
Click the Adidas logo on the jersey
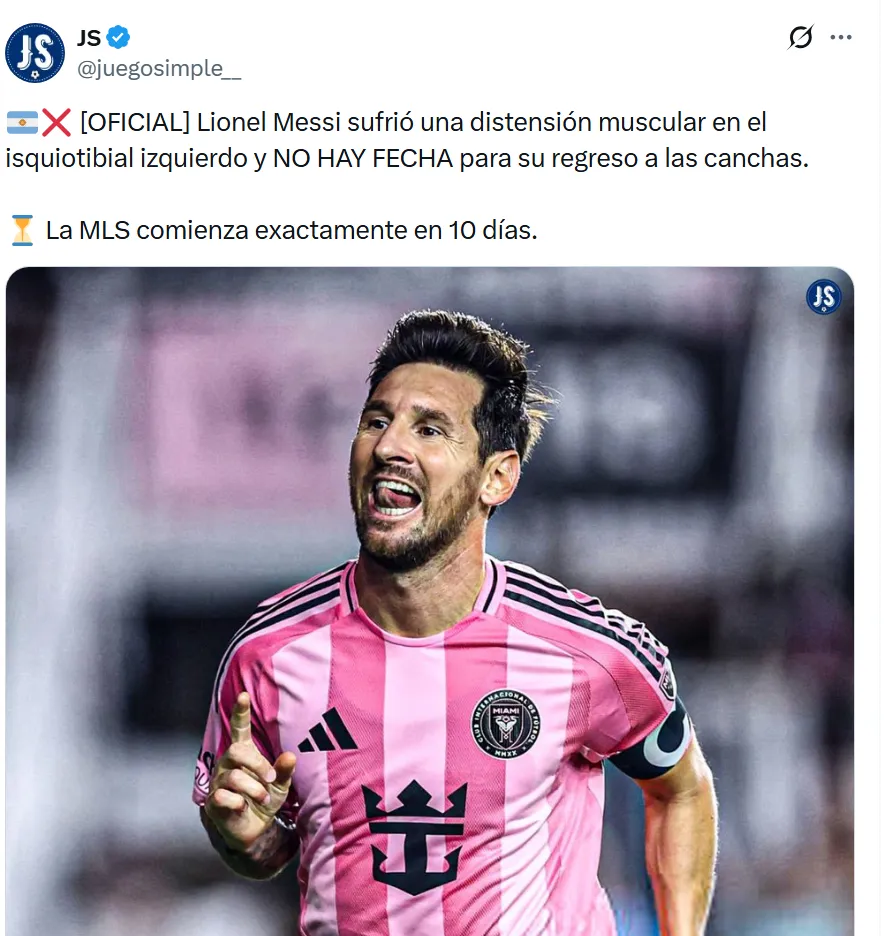coord(327,730)
